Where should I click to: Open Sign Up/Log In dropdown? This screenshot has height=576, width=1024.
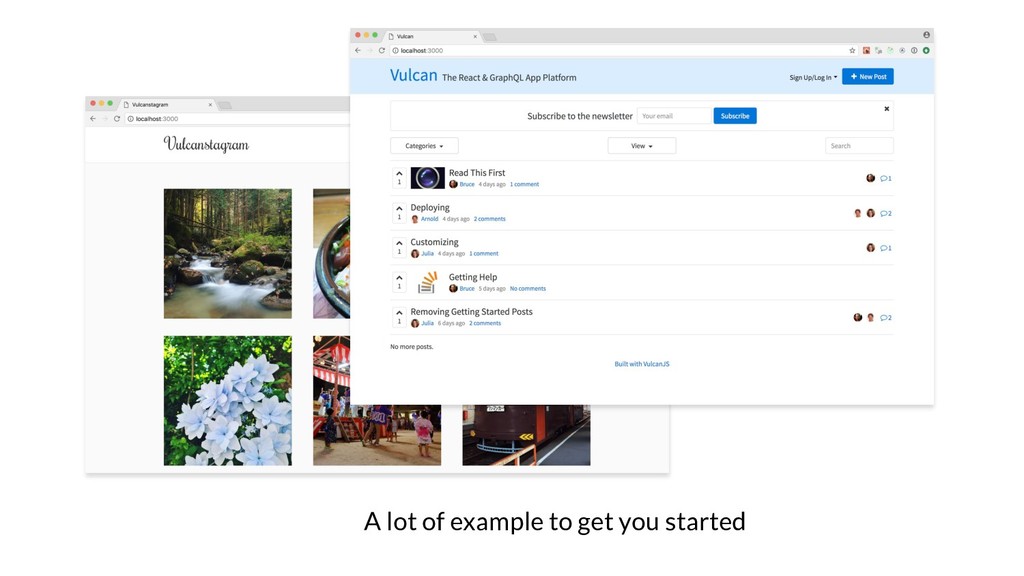coord(813,77)
